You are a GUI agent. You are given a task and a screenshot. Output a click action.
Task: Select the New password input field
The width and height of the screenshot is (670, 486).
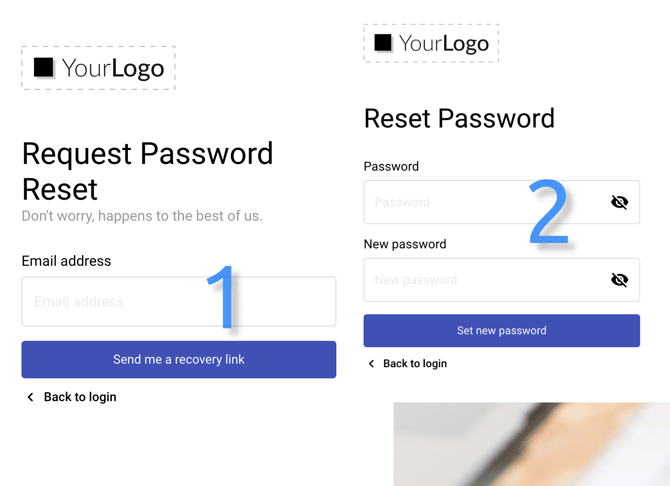pos(480,280)
